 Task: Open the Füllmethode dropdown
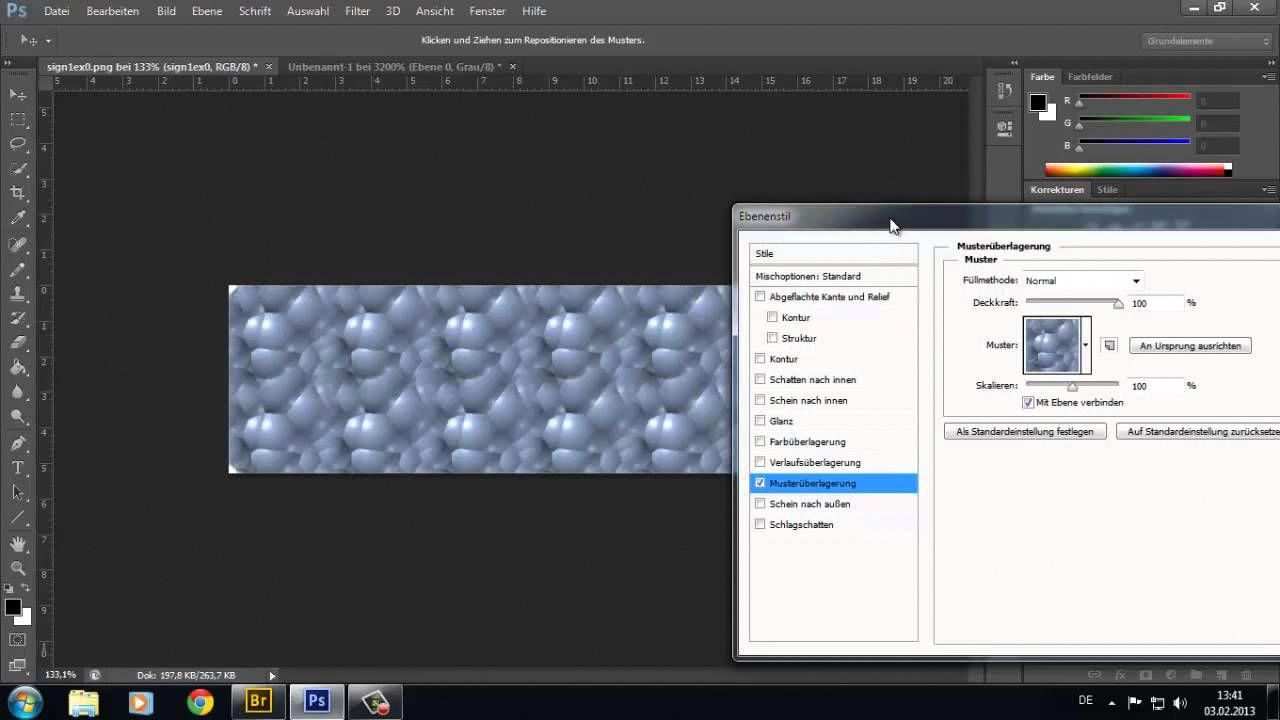pos(1082,281)
